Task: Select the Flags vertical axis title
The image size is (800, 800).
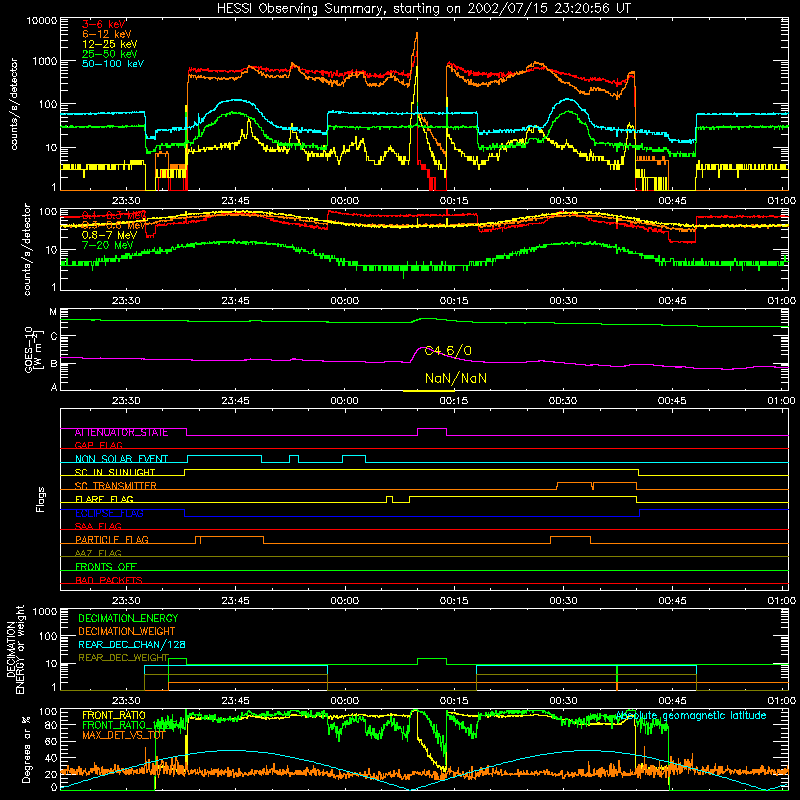Action: (41, 499)
